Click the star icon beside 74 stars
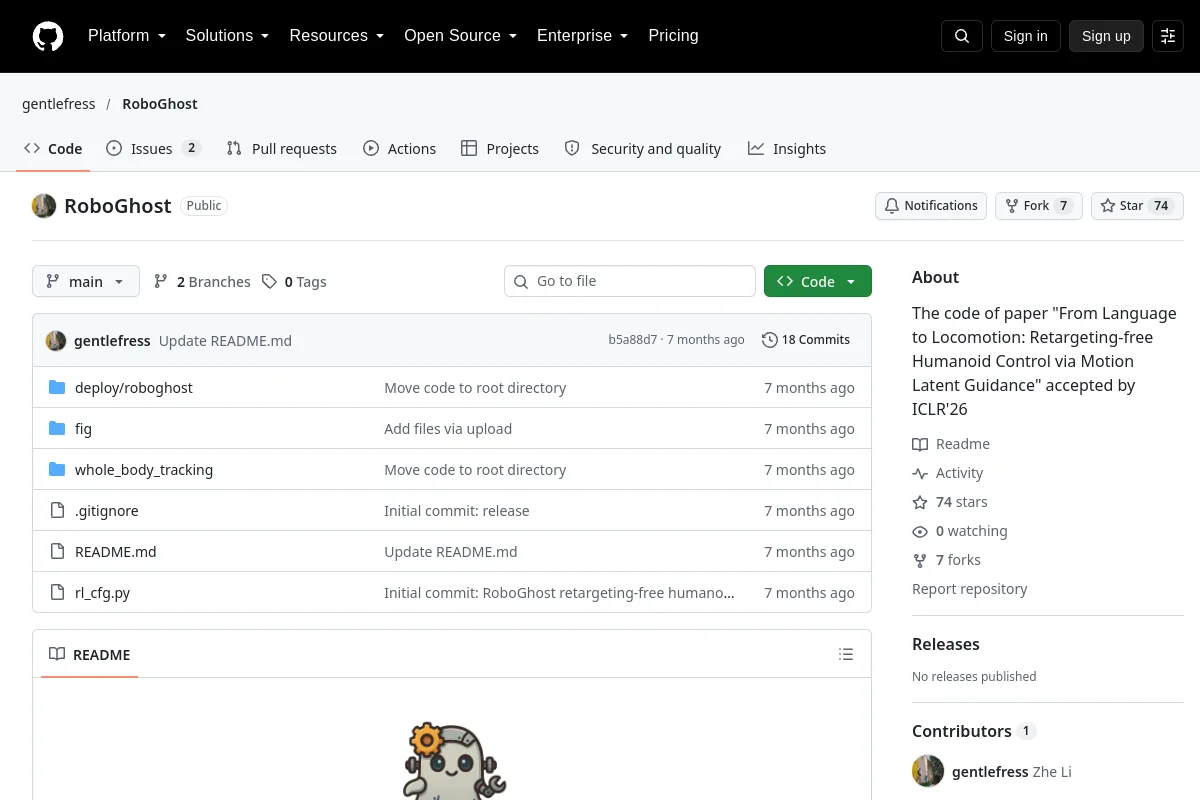The height and width of the screenshot is (800, 1200). coord(920,502)
